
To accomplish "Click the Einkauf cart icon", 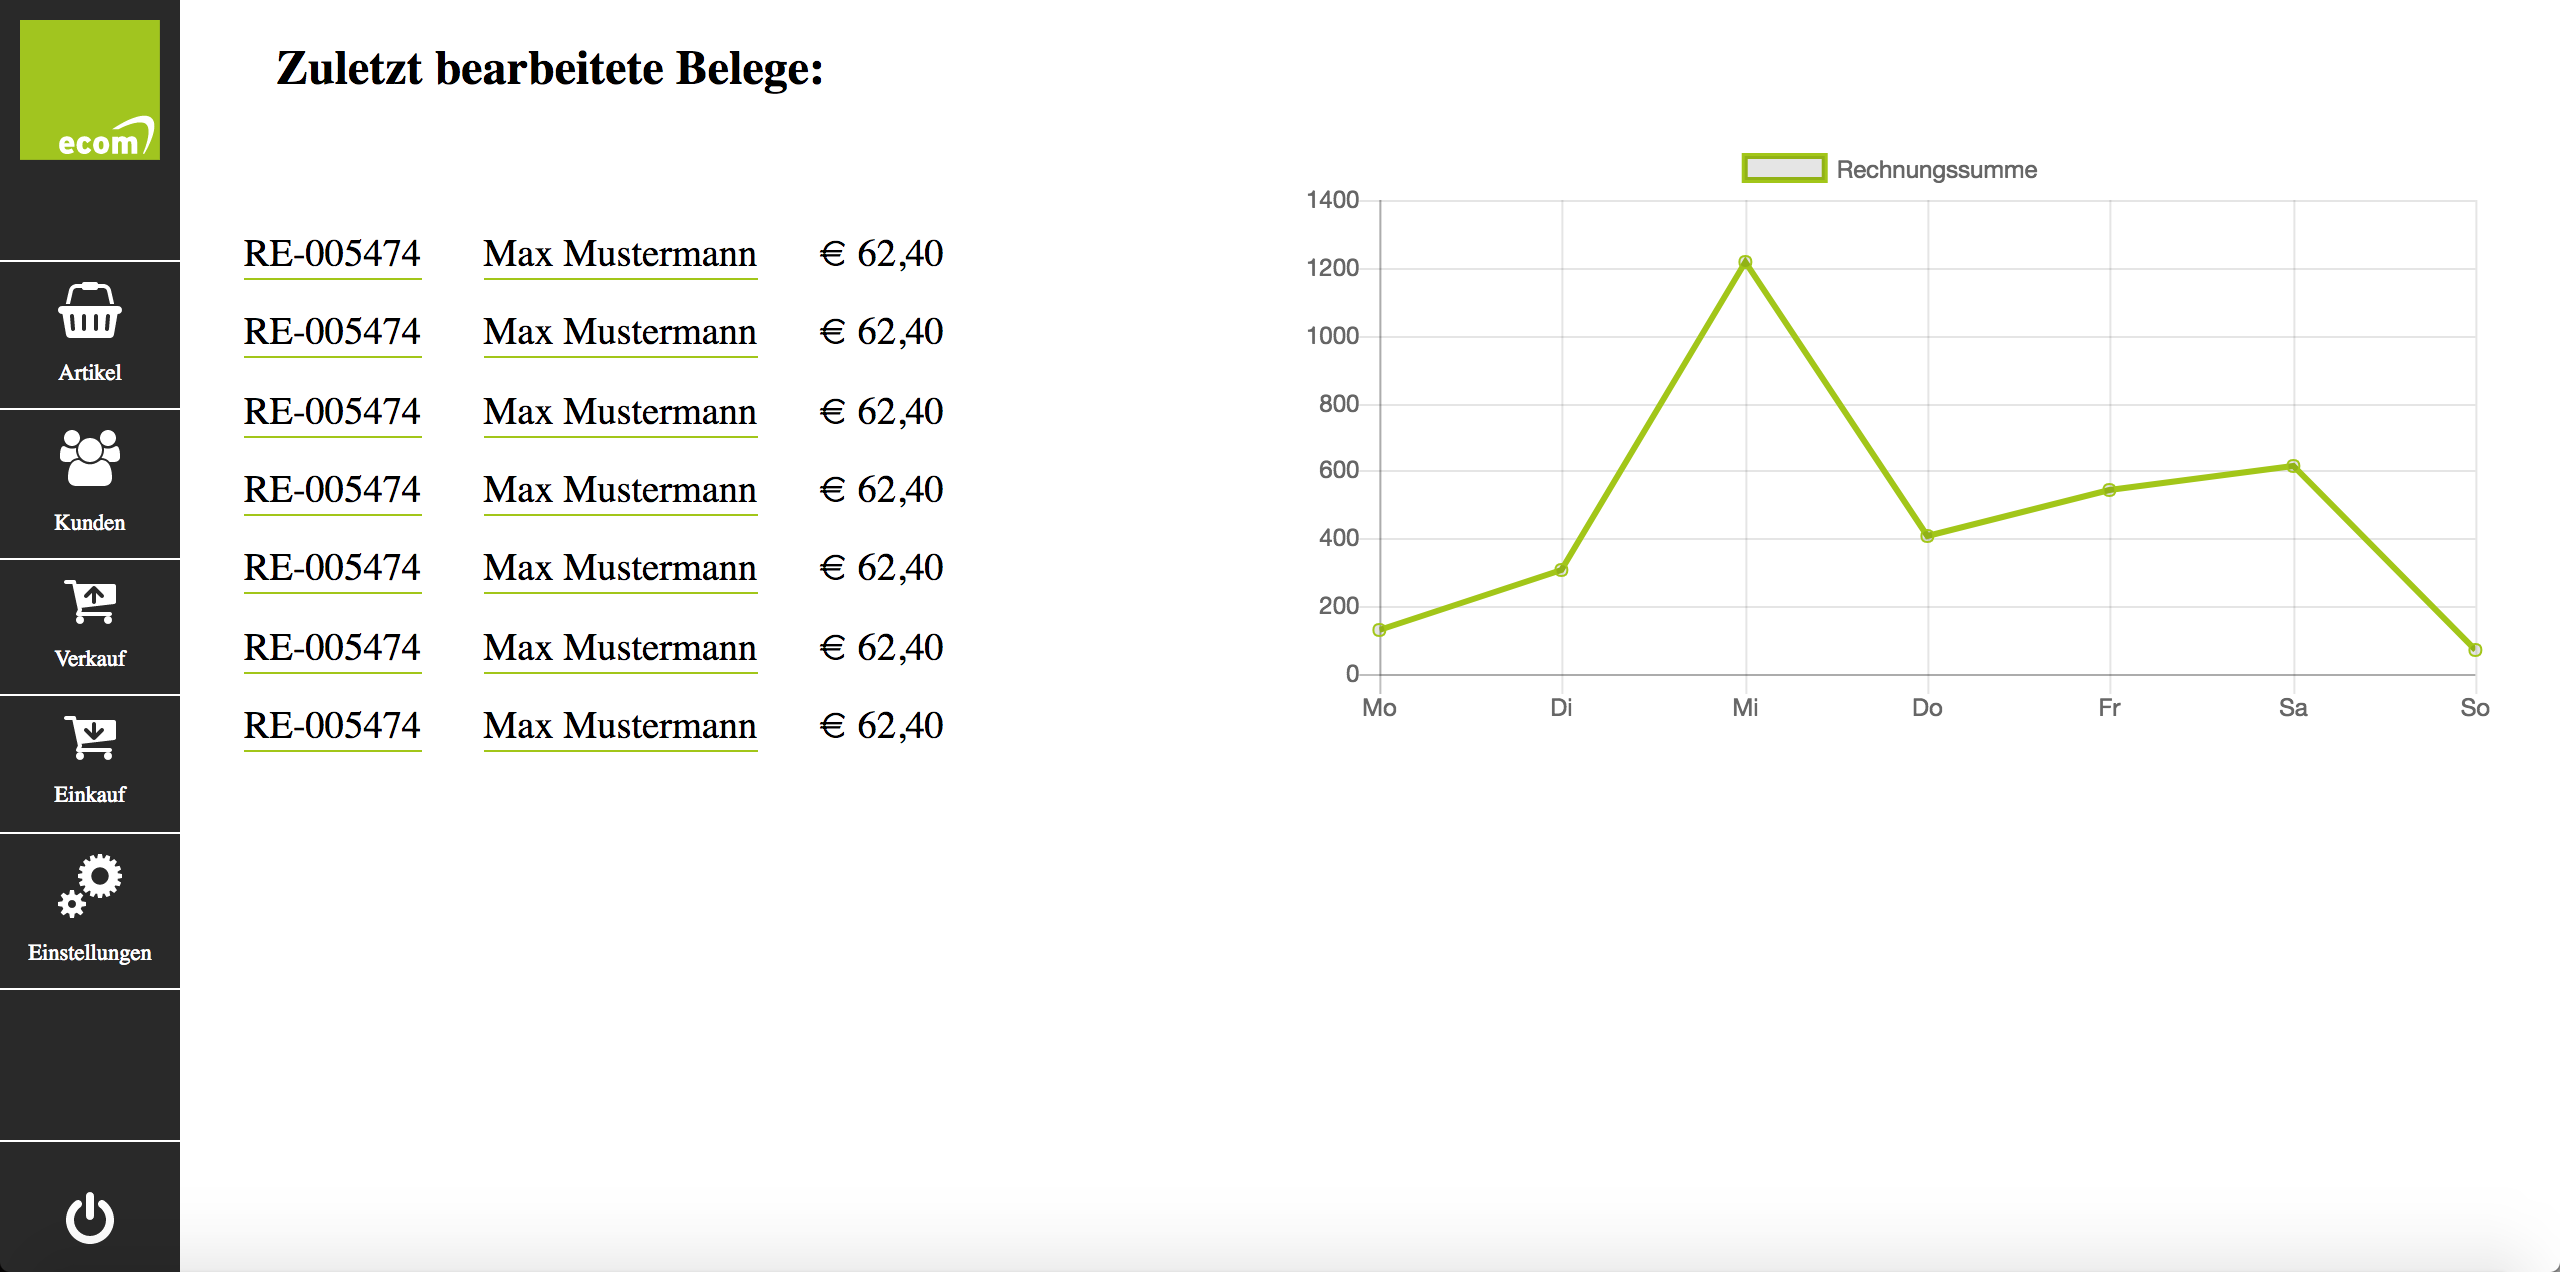I will tap(90, 738).
